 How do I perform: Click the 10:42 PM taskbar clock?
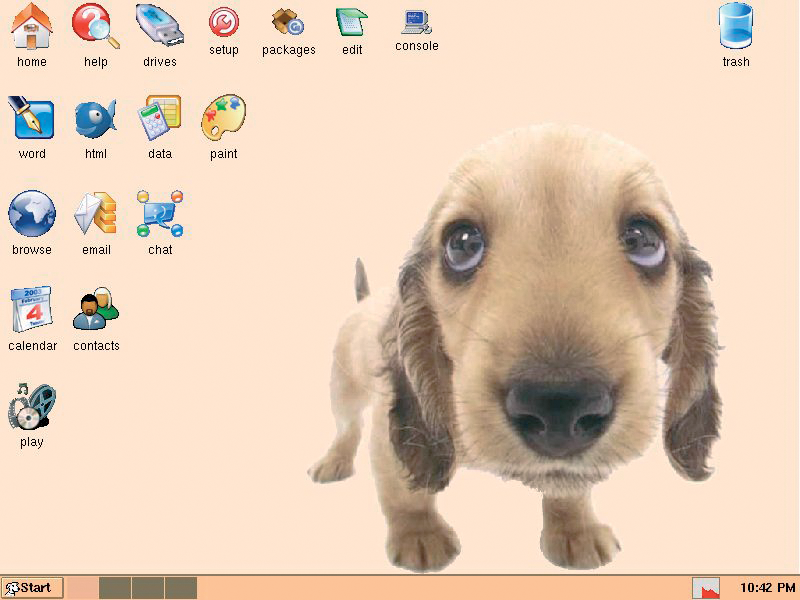(x=767, y=588)
